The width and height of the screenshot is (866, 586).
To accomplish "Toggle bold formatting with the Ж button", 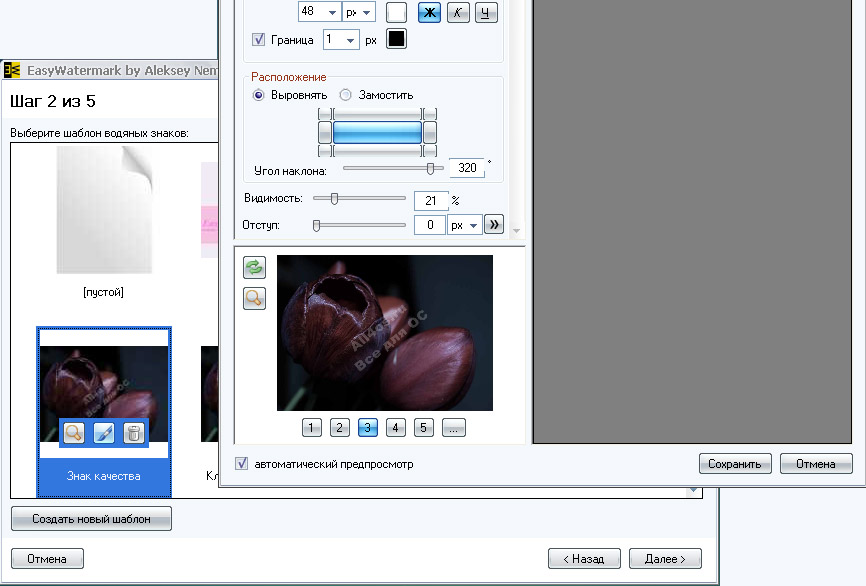I will click(429, 12).
